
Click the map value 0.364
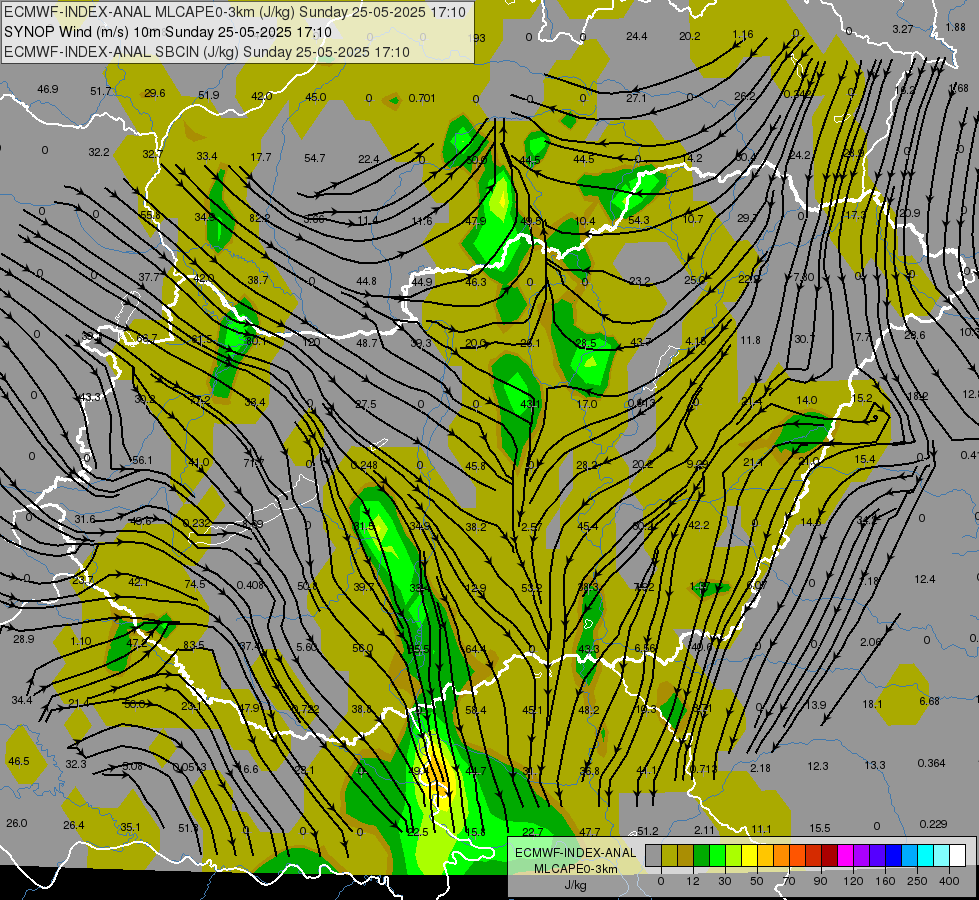[932, 763]
